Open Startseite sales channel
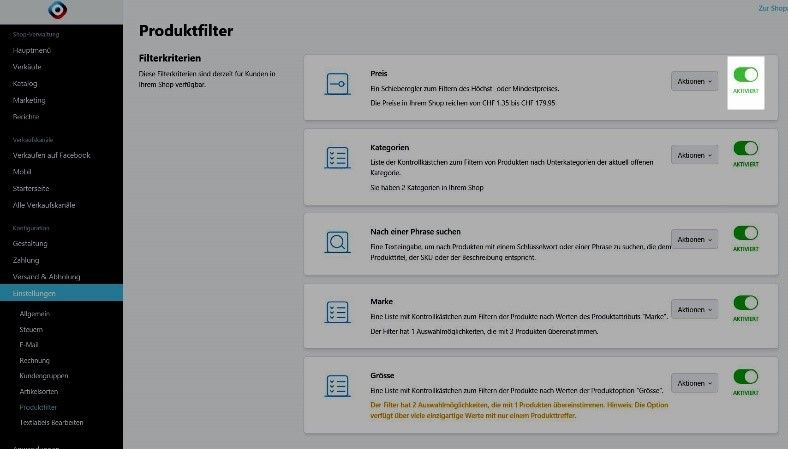 coord(31,189)
